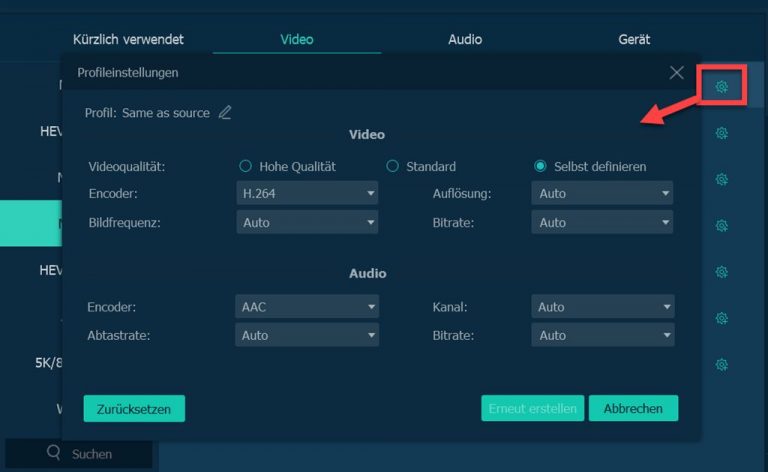Click the magnifier icon beside Suchen
Screen dimensions: 768x472
click(x=54, y=453)
